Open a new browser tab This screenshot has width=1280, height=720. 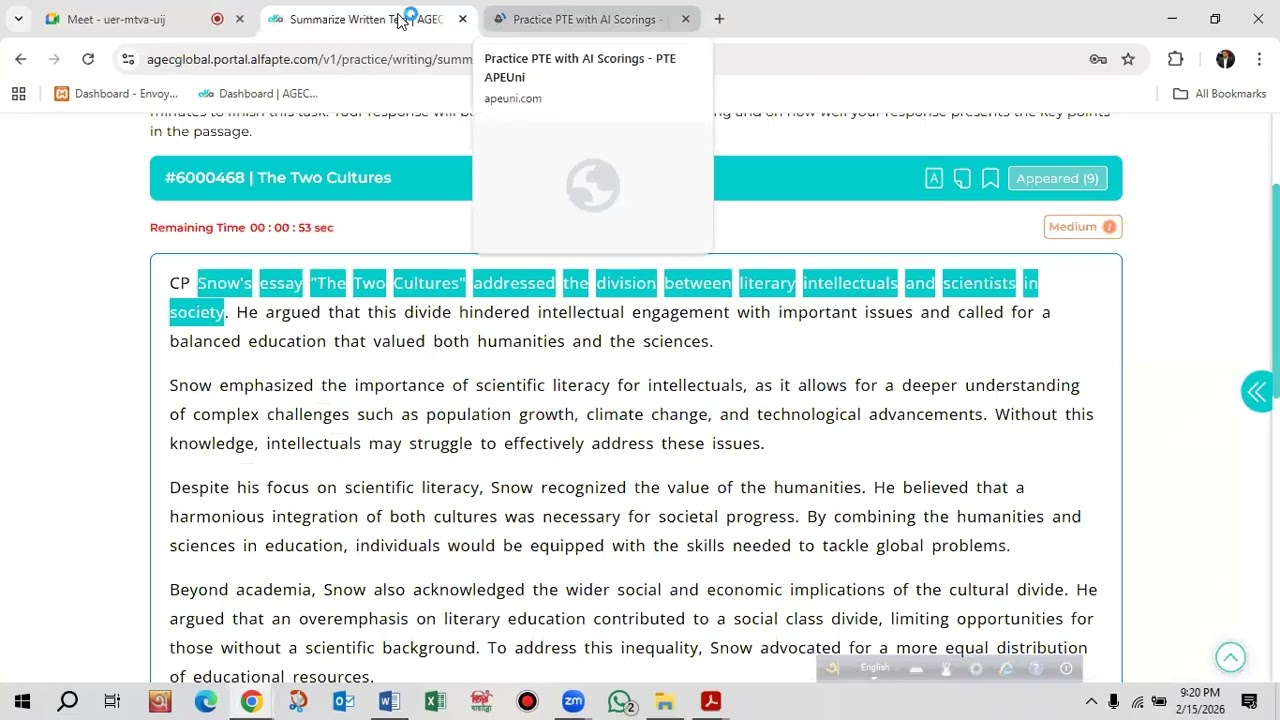click(x=719, y=19)
